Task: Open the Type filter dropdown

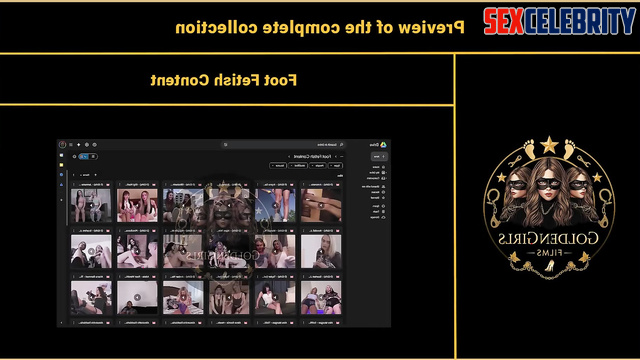Action: point(336,166)
